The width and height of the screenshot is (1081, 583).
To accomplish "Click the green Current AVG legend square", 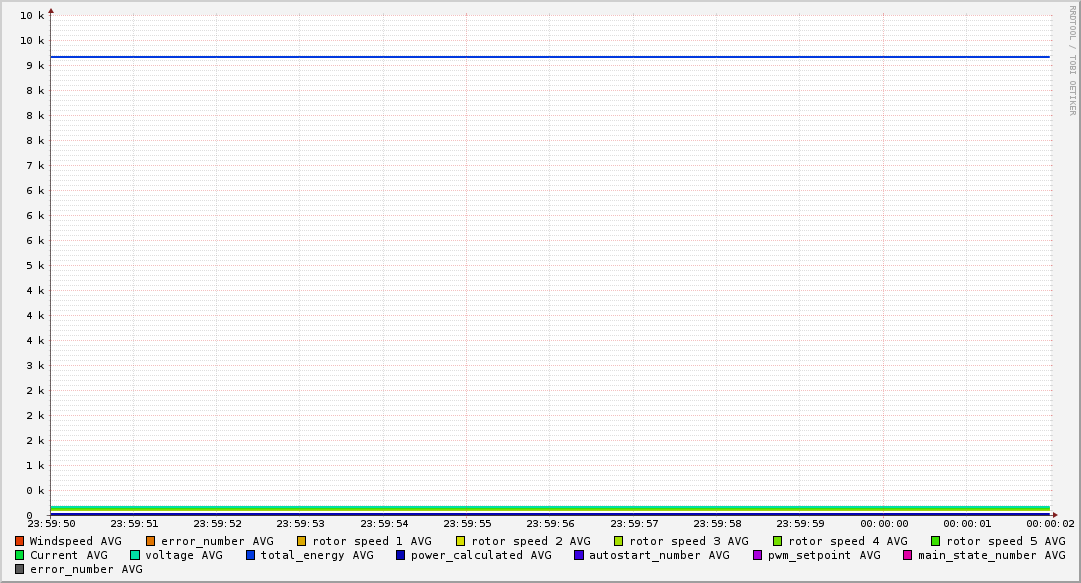I will point(20,555).
